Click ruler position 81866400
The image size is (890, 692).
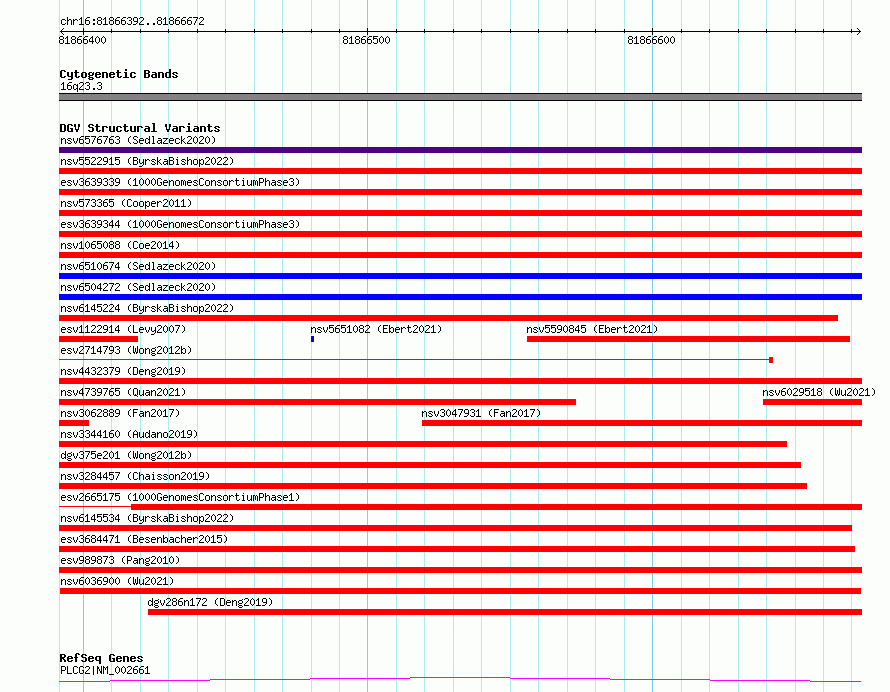click(82, 40)
